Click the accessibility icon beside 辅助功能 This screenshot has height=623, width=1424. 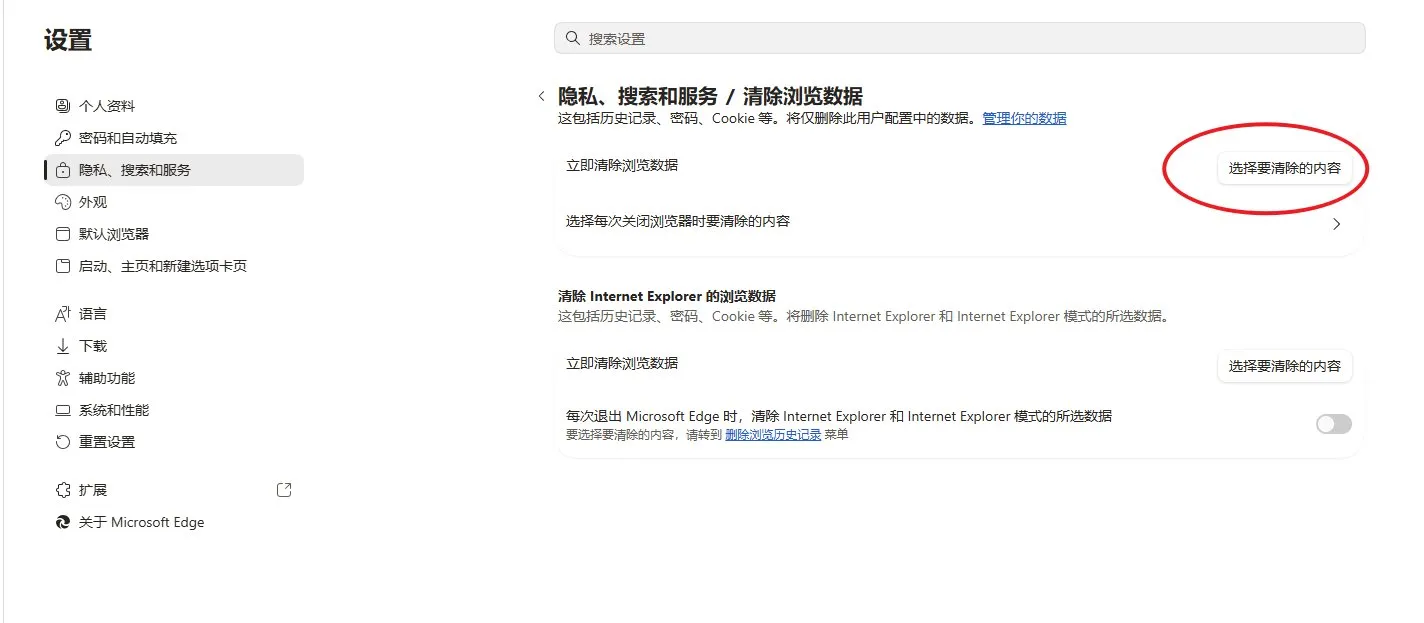tap(63, 378)
